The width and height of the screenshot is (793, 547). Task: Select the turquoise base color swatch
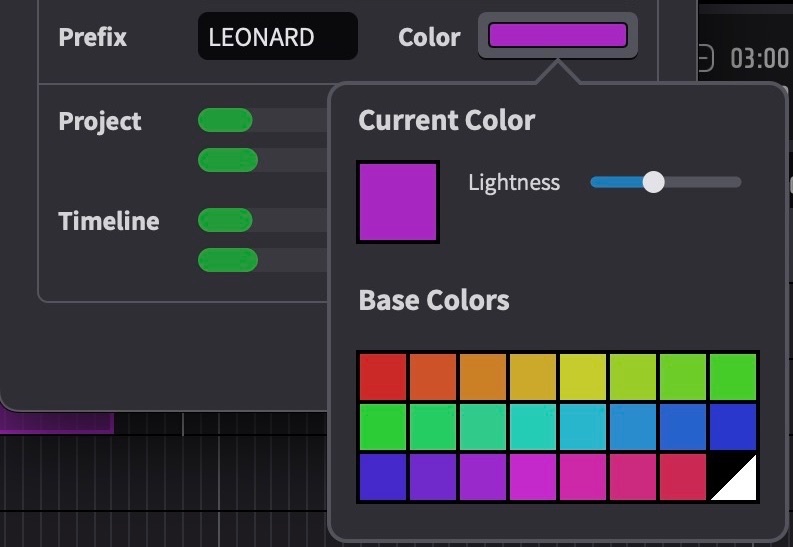coord(533,427)
